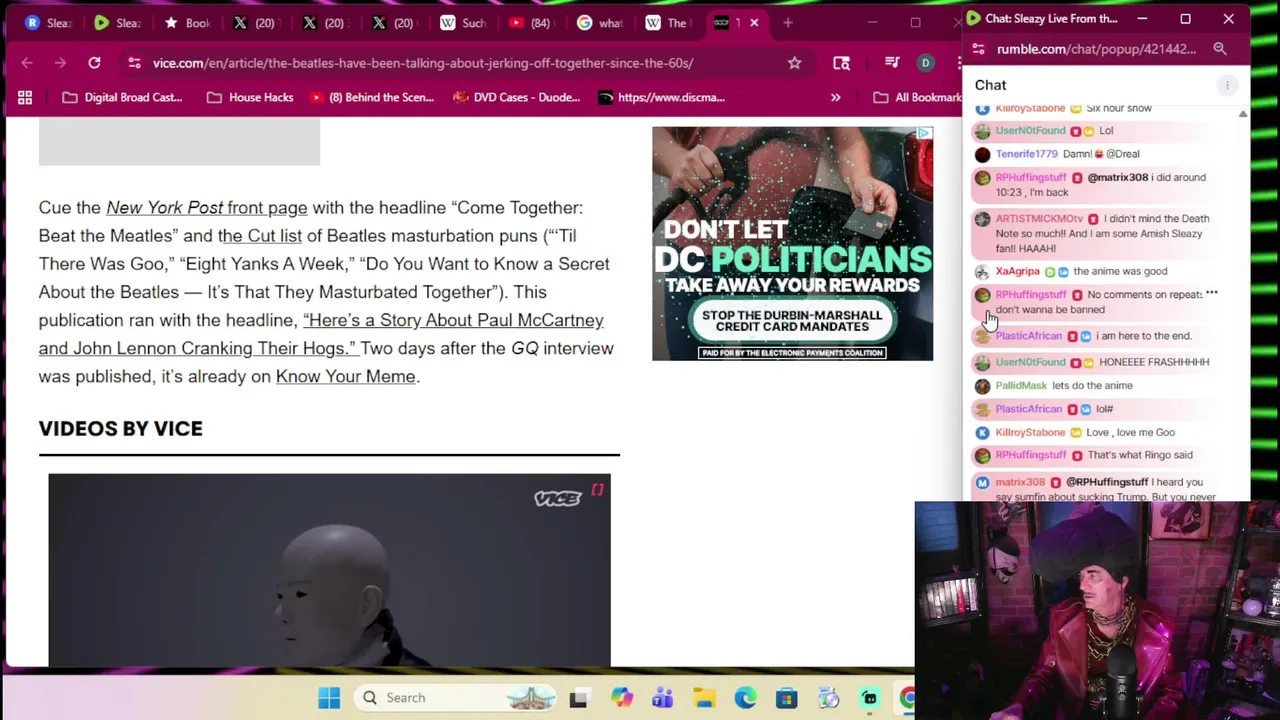Open Microsoft Edge from the taskbar
1280x720 pixels.
tap(745, 698)
